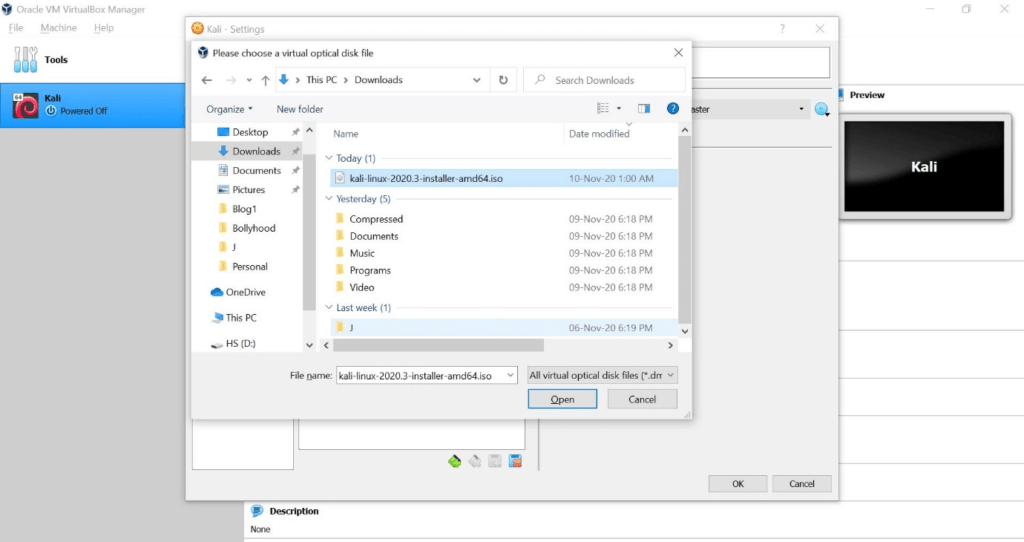The image size is (1024, 542).
Task: Select Pictures in the navigation pane
Action: tap(248, 189)
